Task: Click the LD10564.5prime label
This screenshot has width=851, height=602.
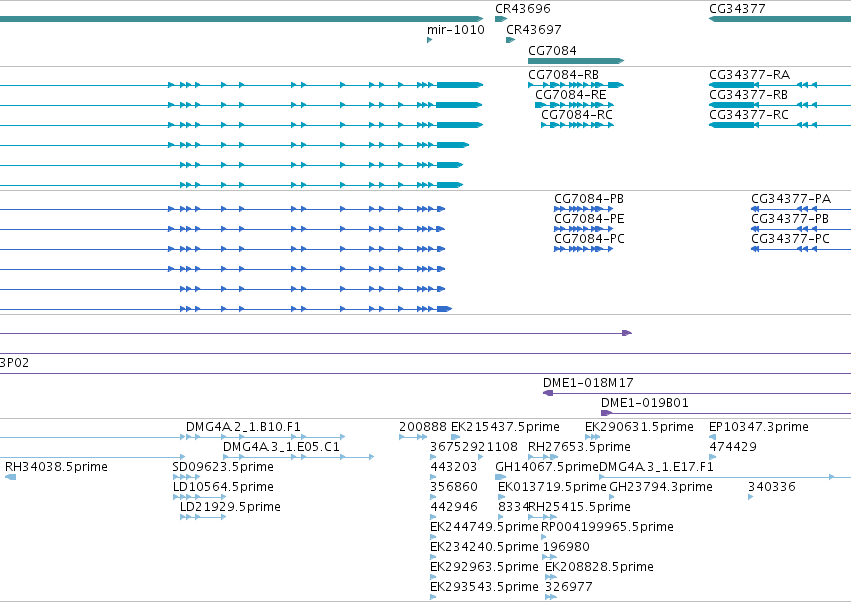Action: [x=223, y=487]
